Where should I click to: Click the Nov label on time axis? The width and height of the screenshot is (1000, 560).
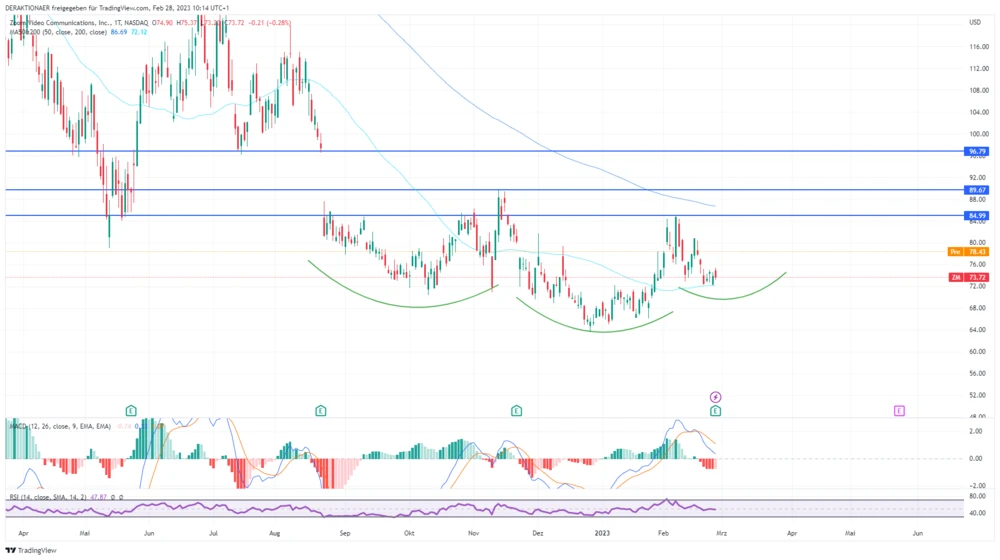coord(473,533)
